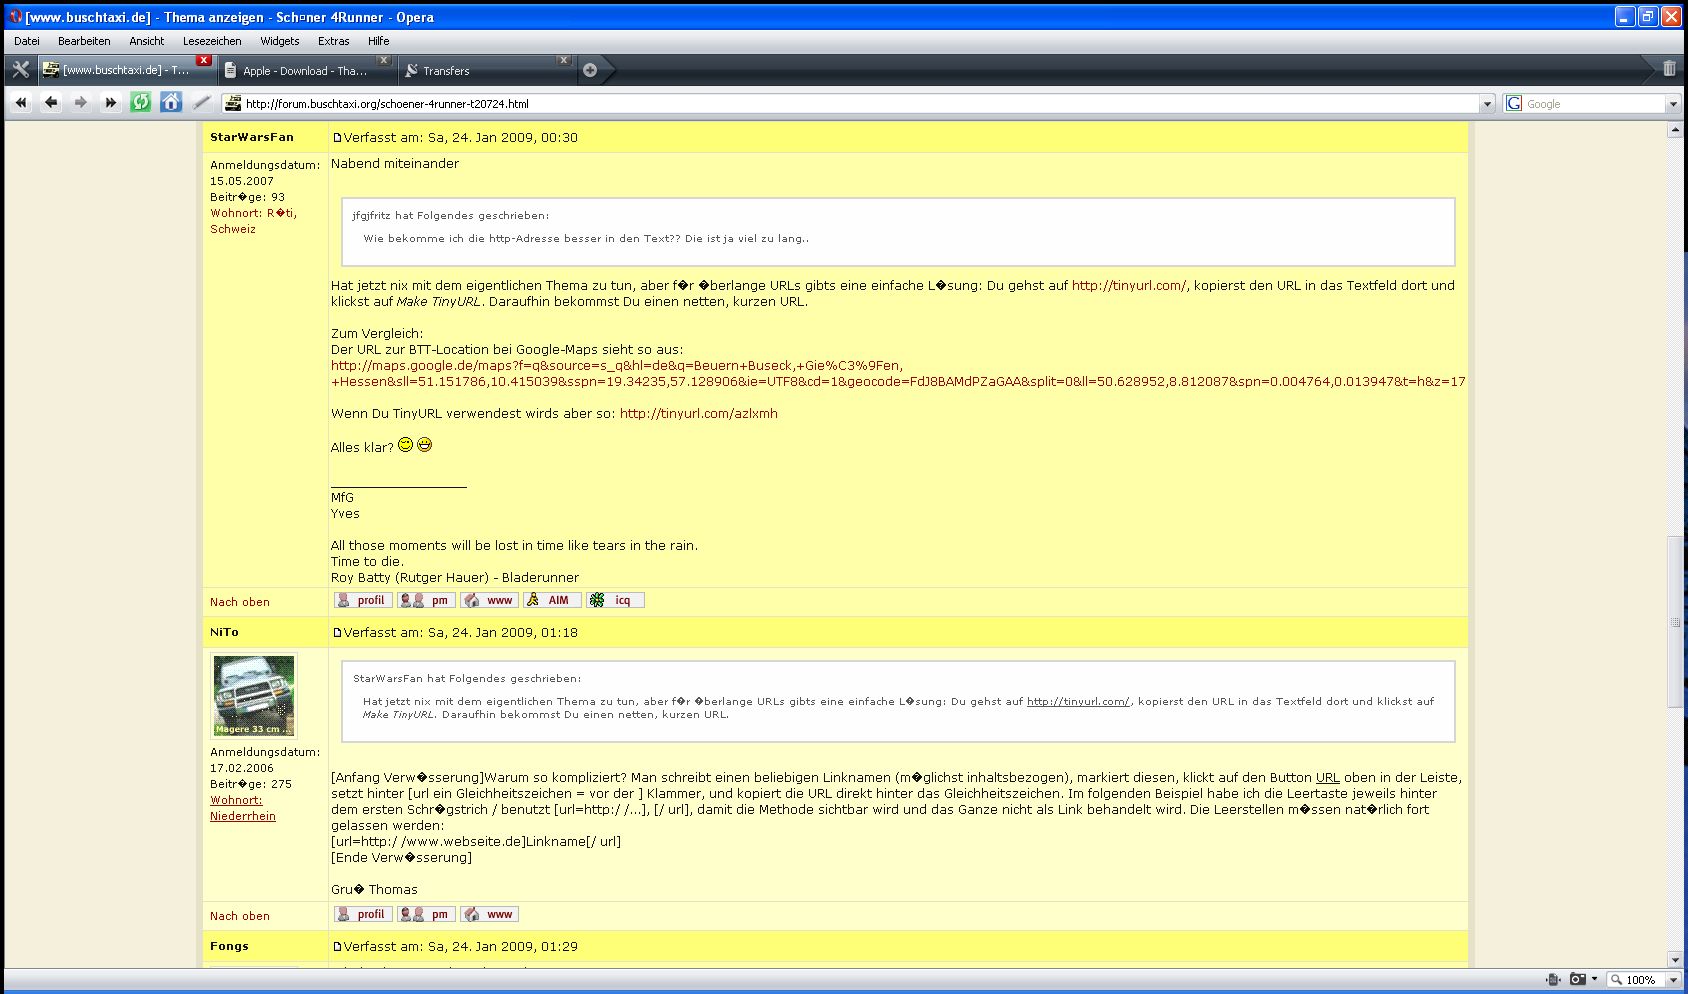This screenshot has height=994, width=1688.
Task: Click the Reload page icon
Action: click(x=141, y=102)
